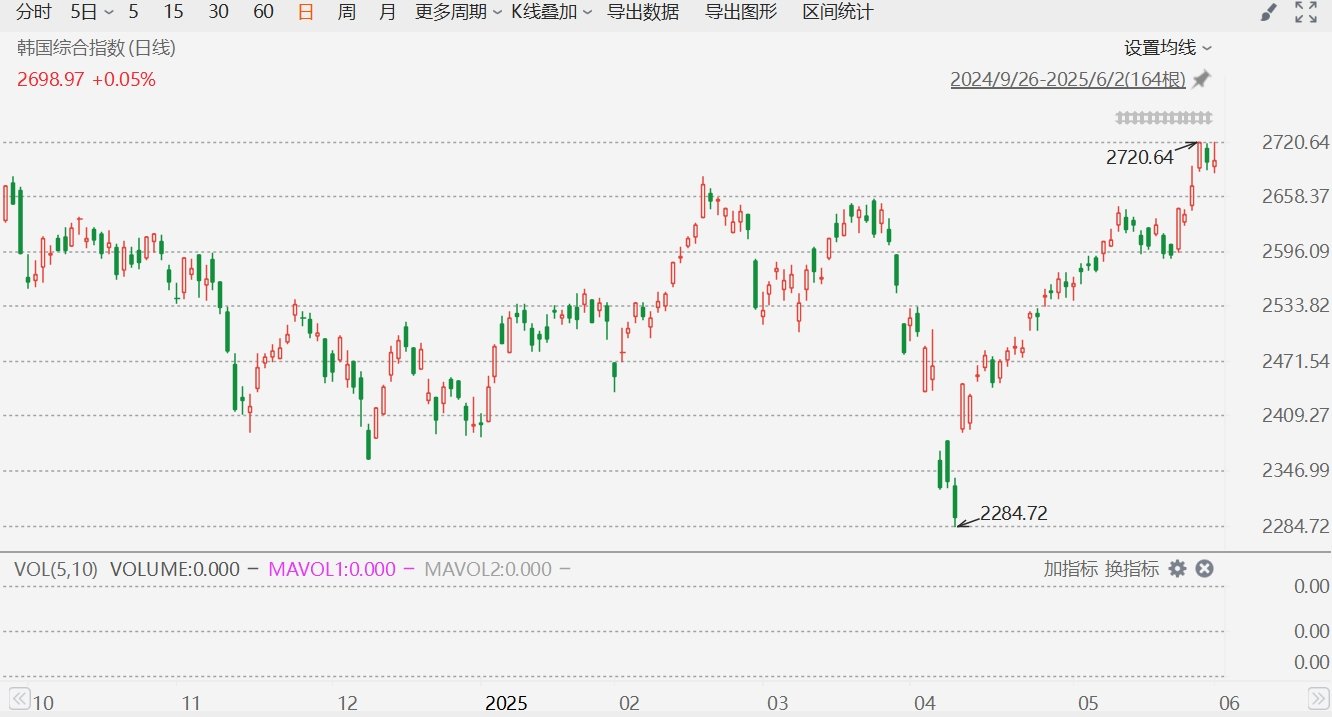The height and width of the screenshot is (717, 1332).
Task: Jump forward to the latest data
Action: tap(1318, 698)
